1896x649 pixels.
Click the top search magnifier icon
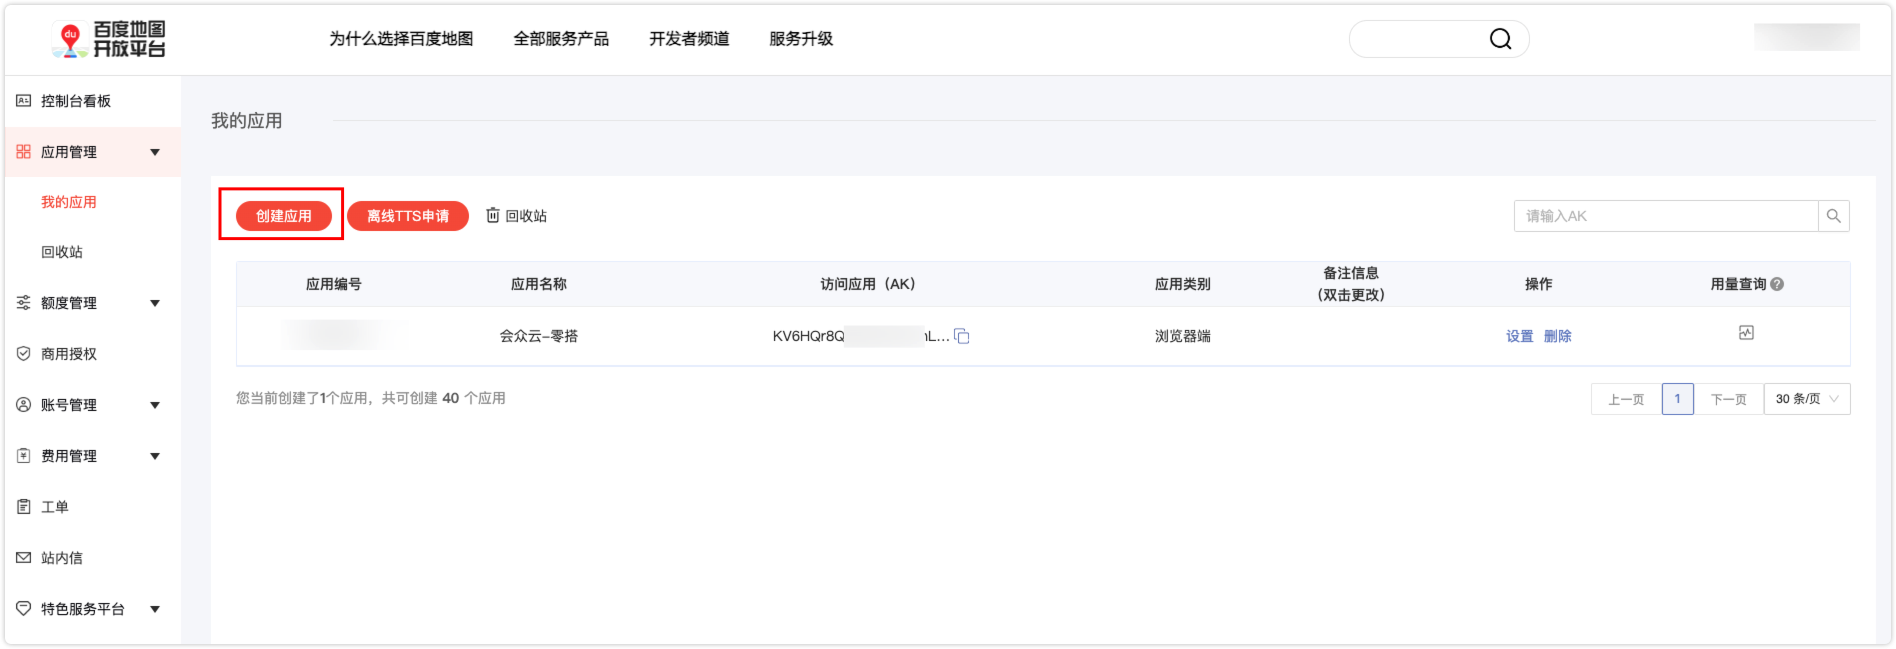[x=1500, y=39]
